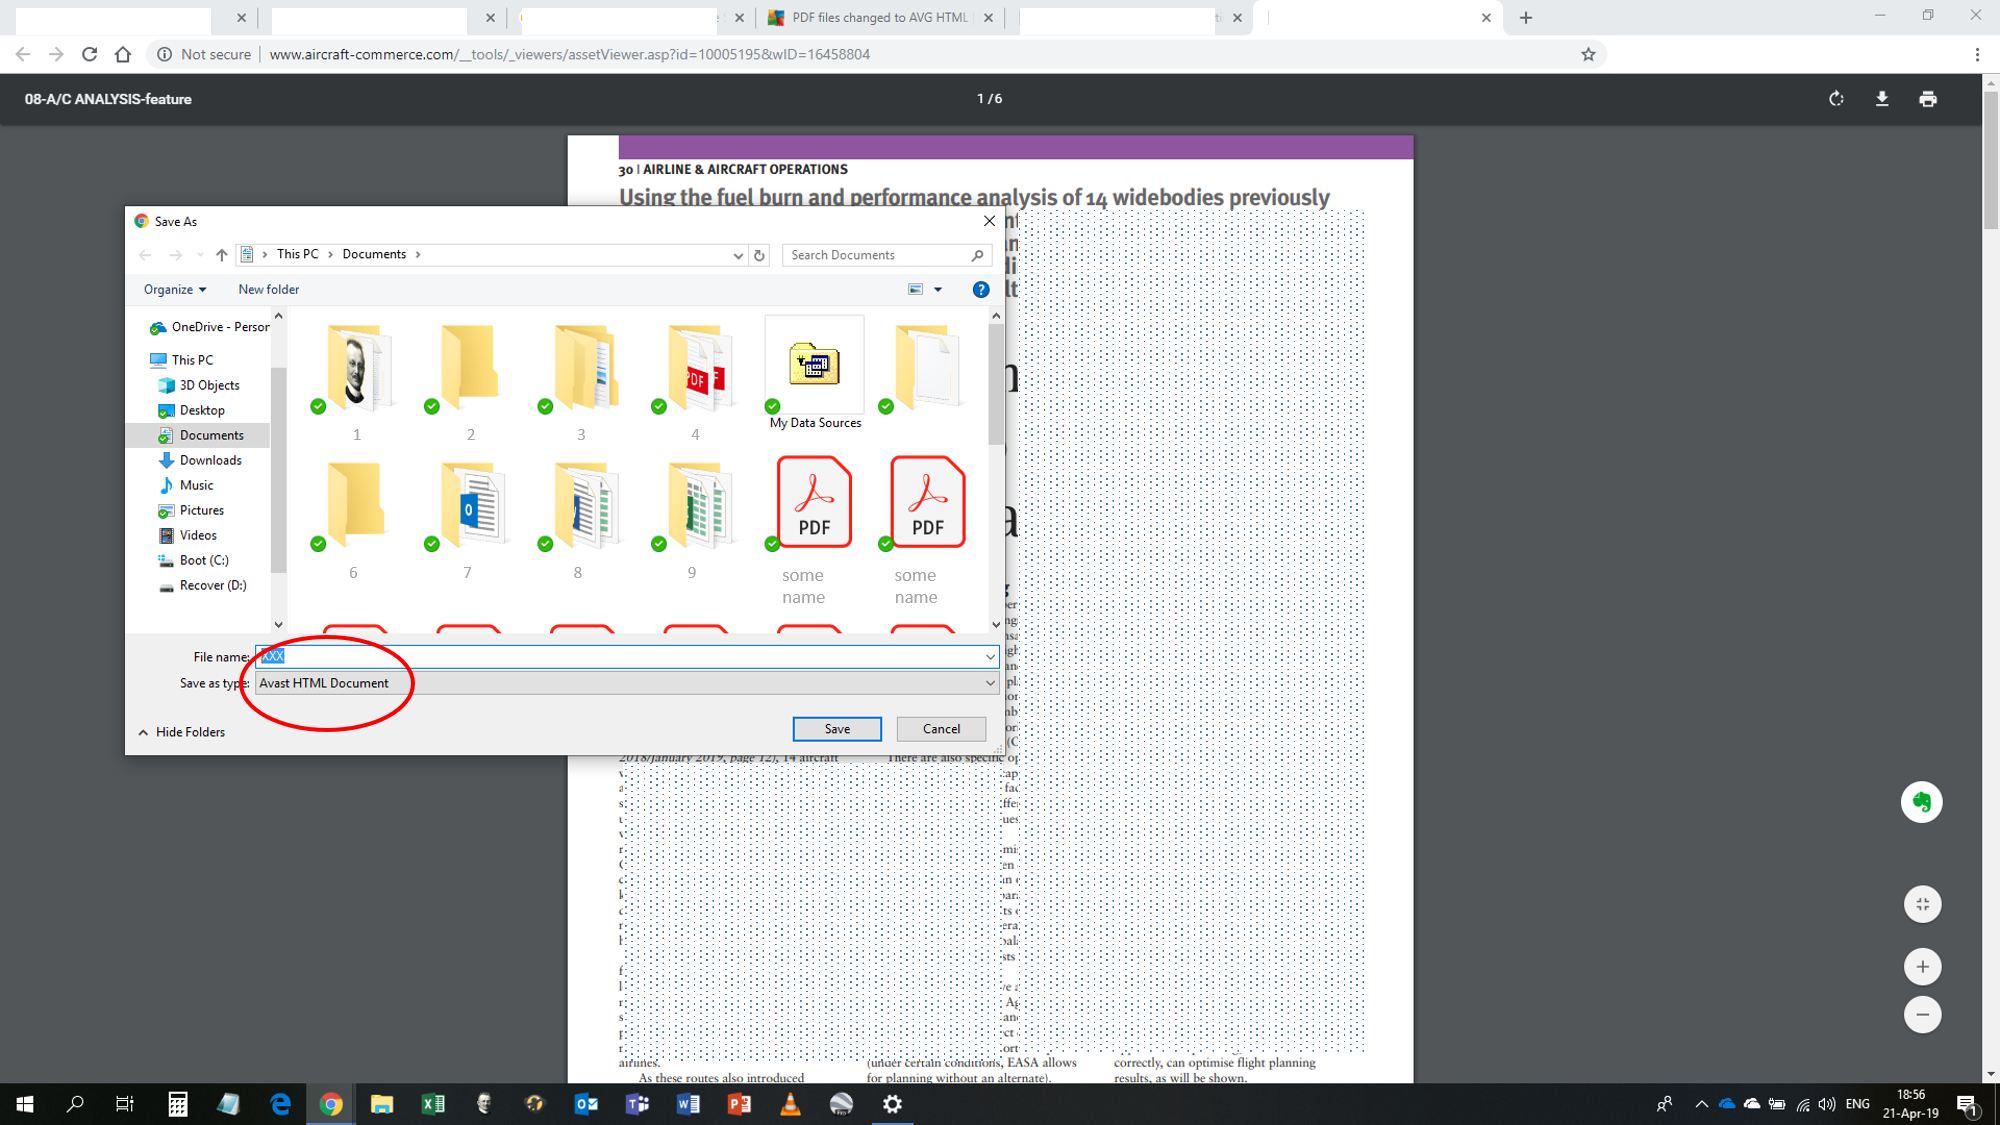Open a new browser tab
Image resolution: width=2000 pixels, height=1125 pixels.
pyautogui.click(x=1525, y=17)
